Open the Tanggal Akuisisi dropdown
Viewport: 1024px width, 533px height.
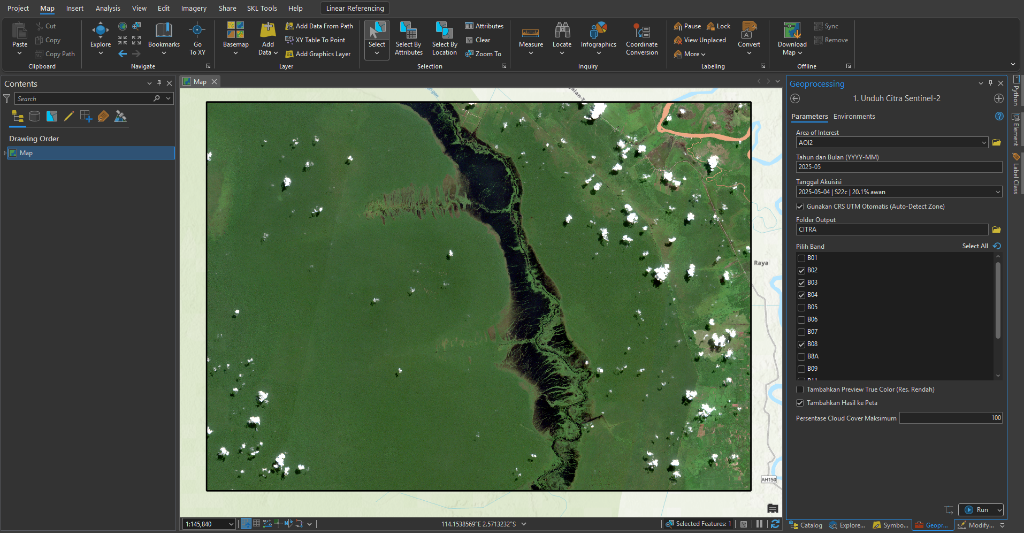point(997,192)
